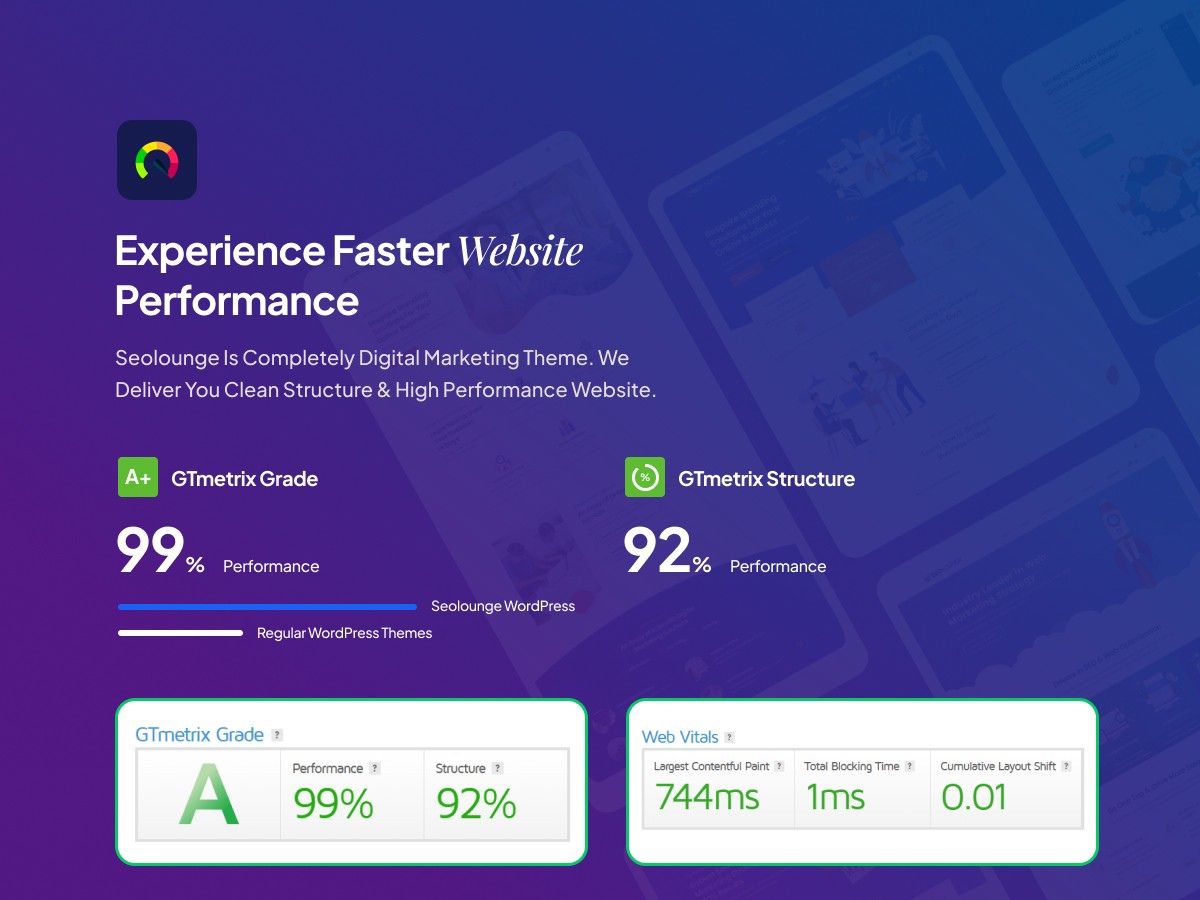Click the blue Seolounge WordPress progress bar

click(x=267, y=606)
